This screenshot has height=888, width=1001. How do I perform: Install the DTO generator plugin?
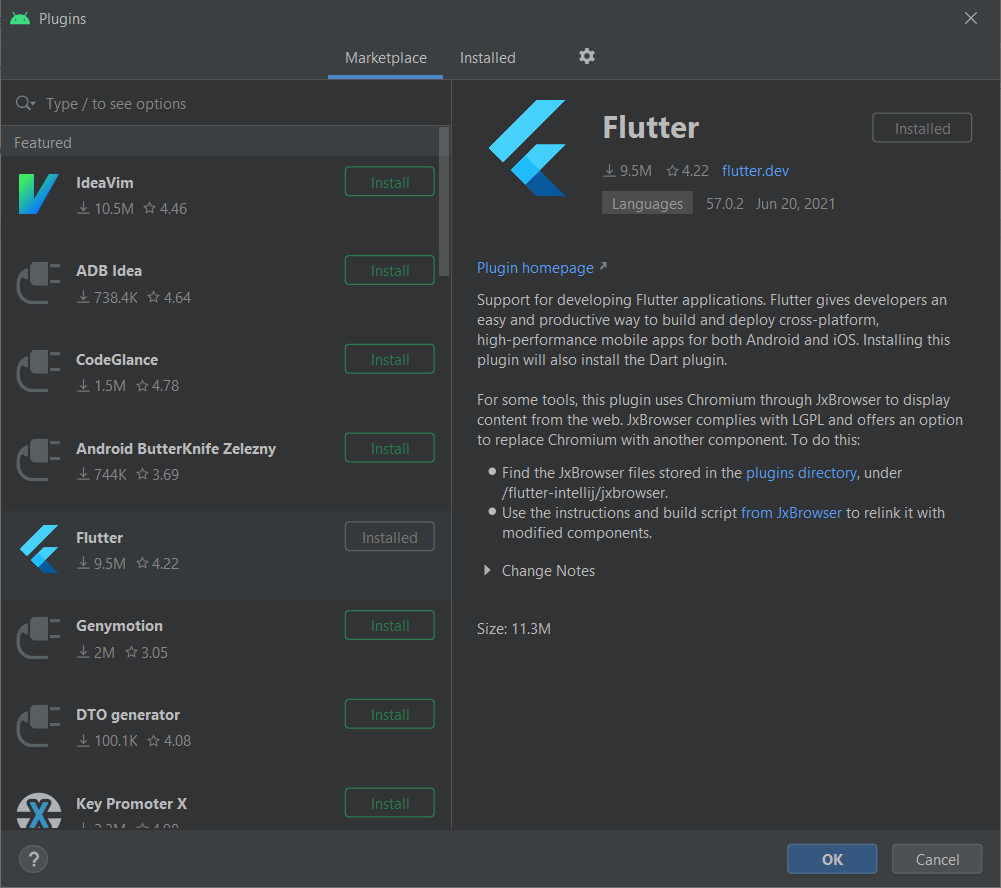click(389, 714)
